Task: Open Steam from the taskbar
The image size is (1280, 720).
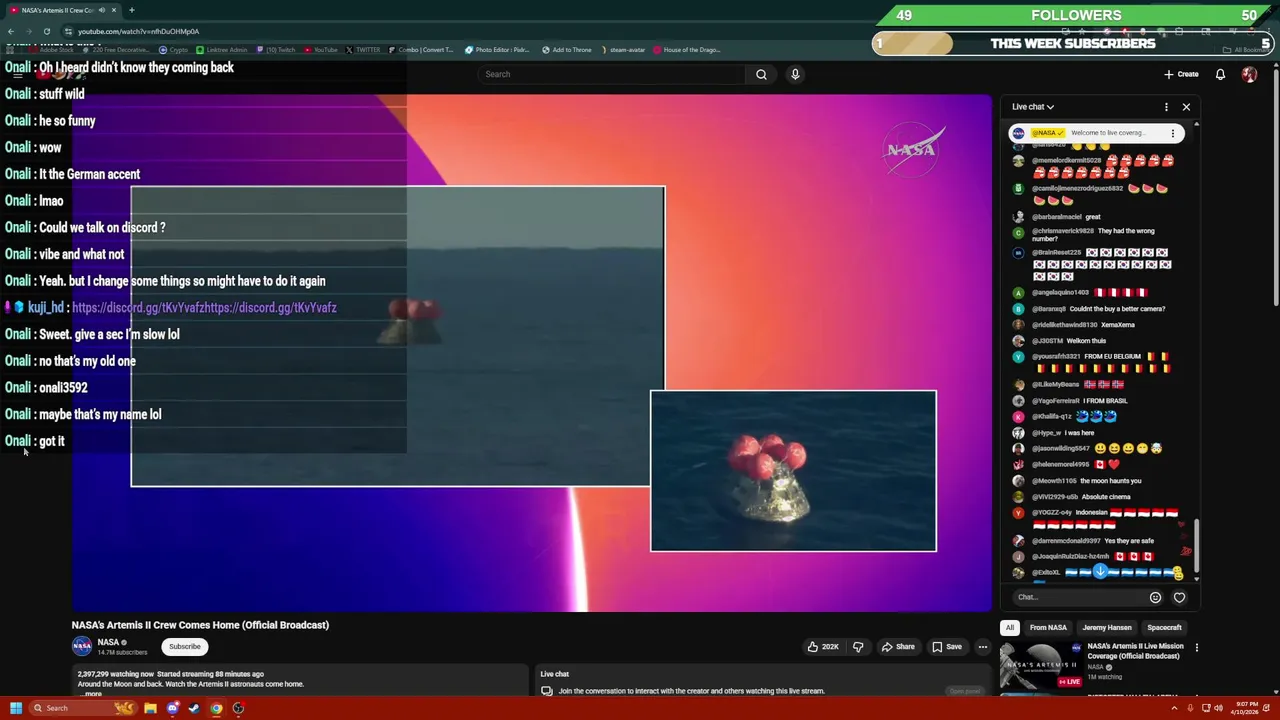Action: click(194, 708)
